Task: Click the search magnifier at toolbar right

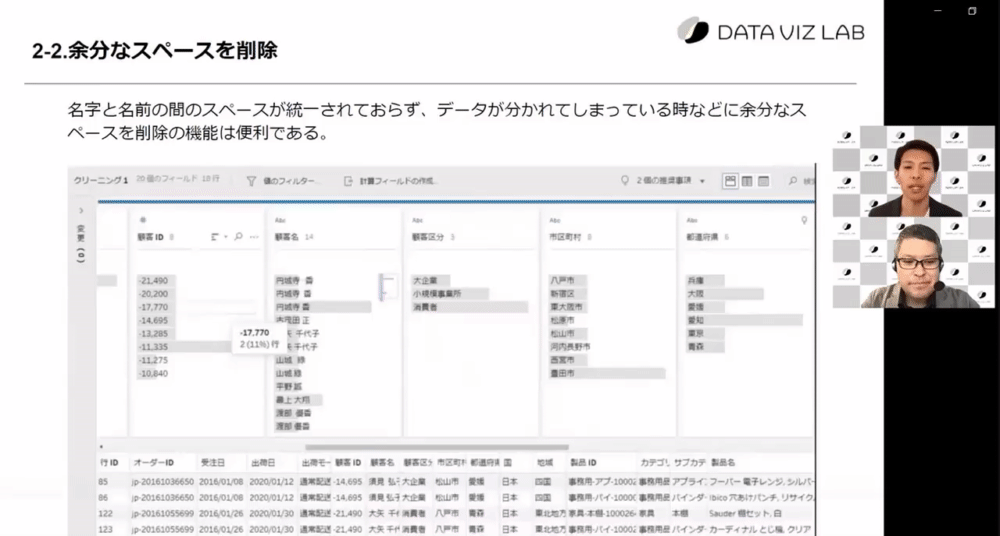Action: [793, 181]
